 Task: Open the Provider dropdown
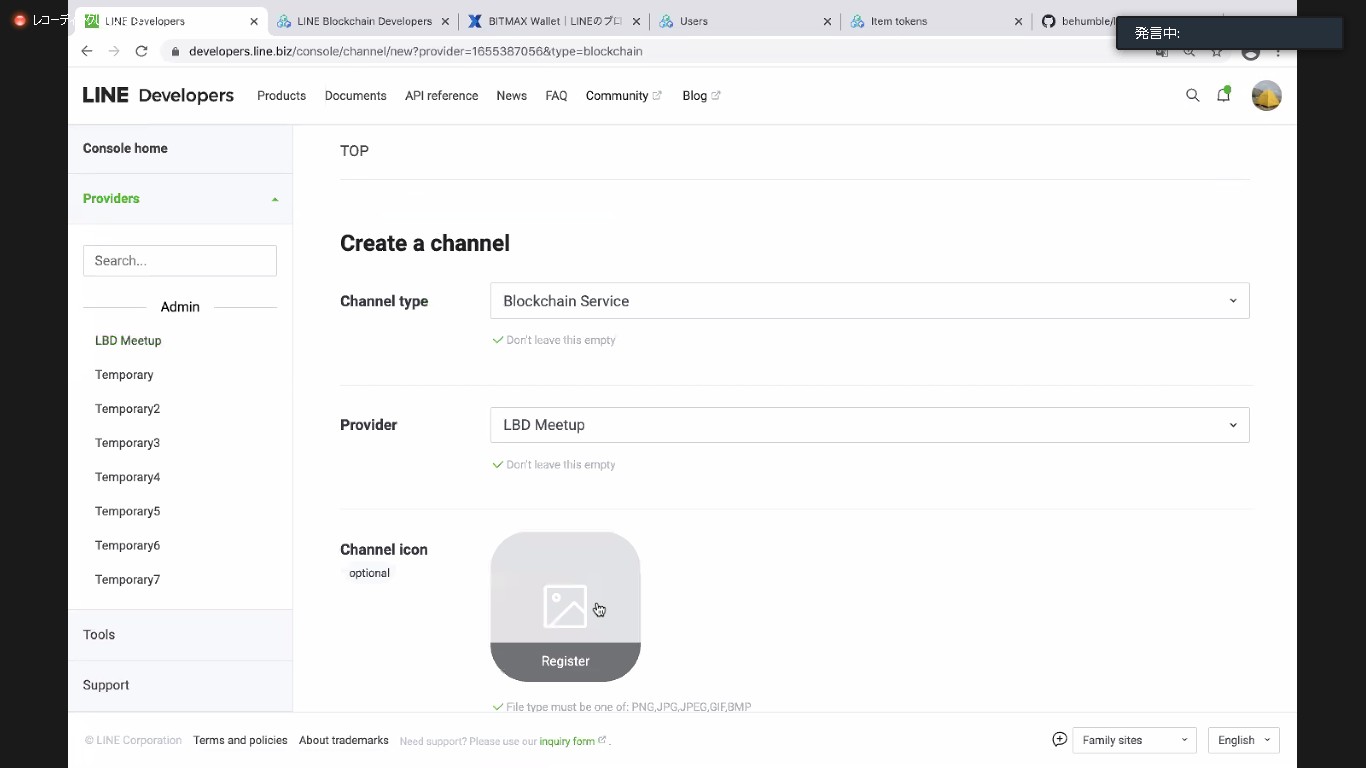869,425
